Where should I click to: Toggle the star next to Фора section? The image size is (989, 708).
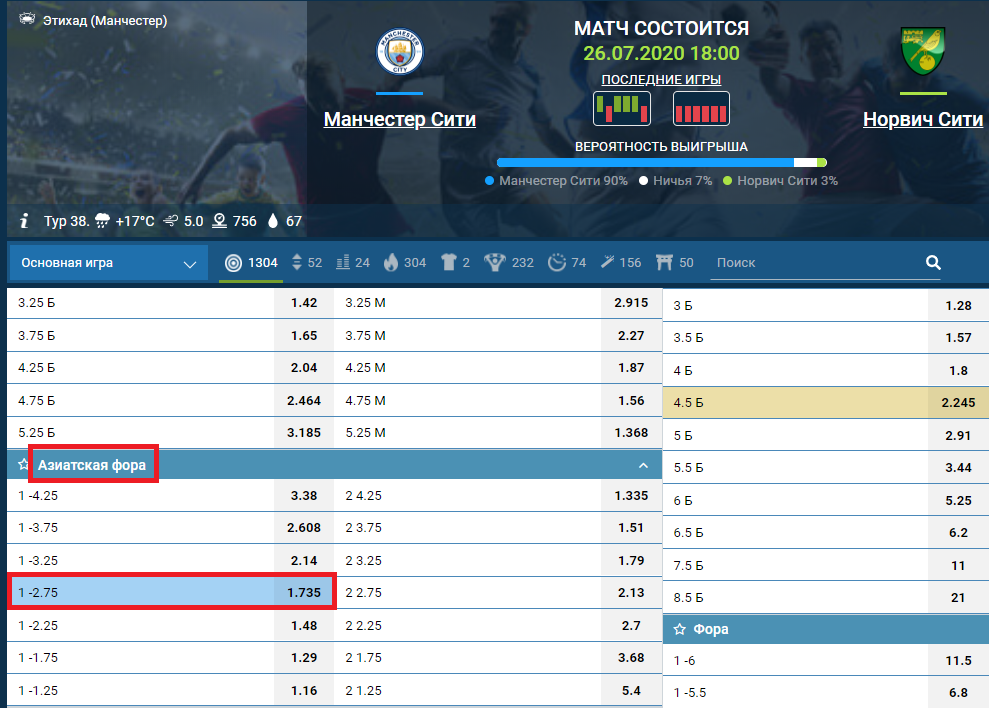pyautogui.click(x=679, y=629)
